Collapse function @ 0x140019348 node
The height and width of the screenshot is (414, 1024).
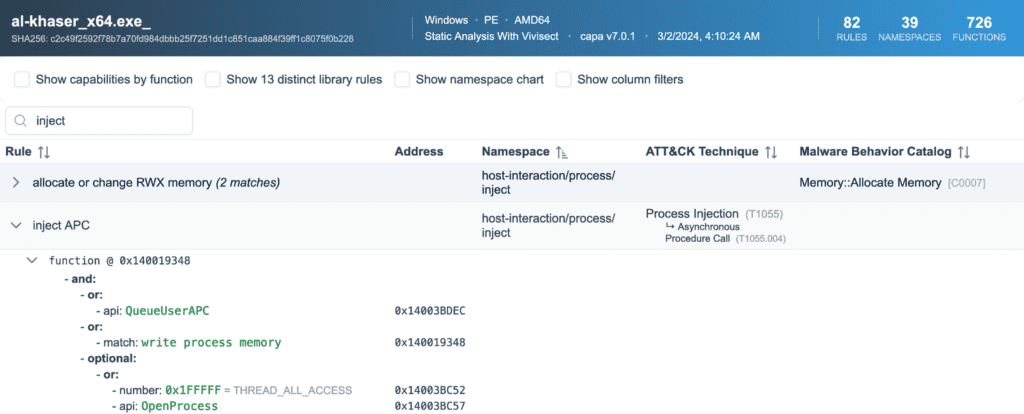(33, 261)
